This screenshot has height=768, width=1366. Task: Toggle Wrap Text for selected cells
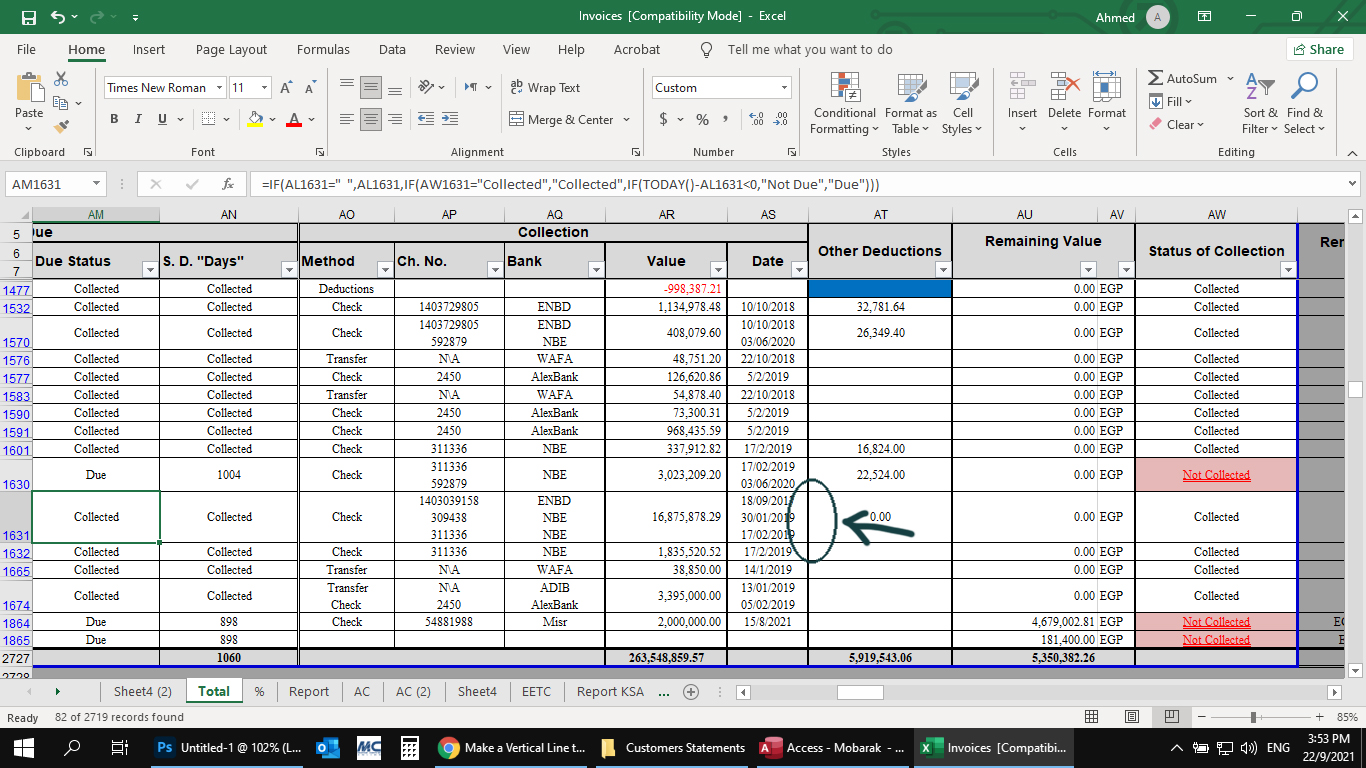pyautogui.click(x=545, y=88)
